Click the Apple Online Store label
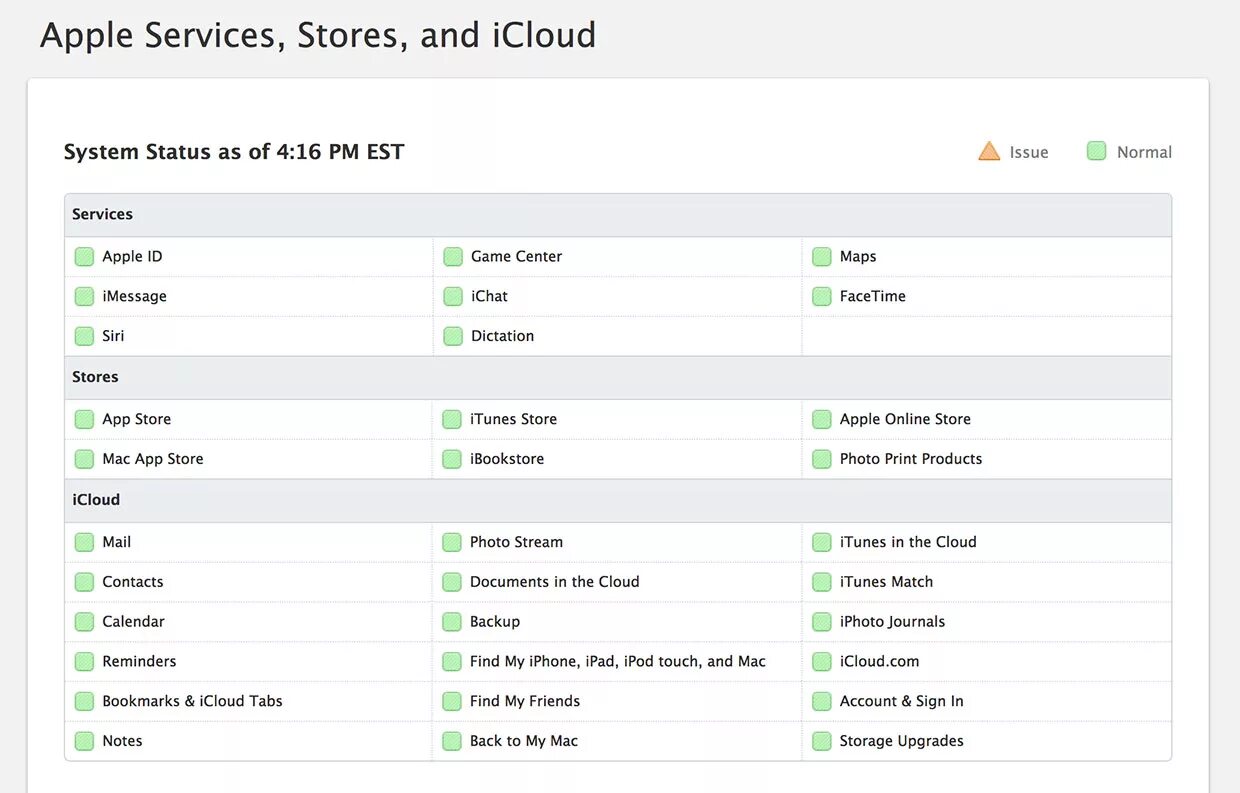 click(905, 420)
